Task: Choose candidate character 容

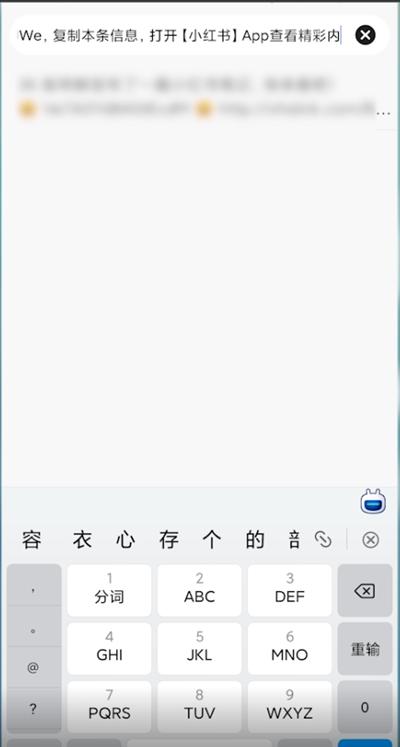Action: click(31, 540)
